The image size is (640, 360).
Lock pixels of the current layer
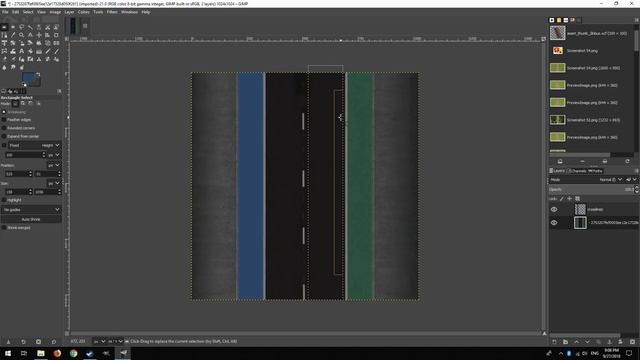point(562,199)
